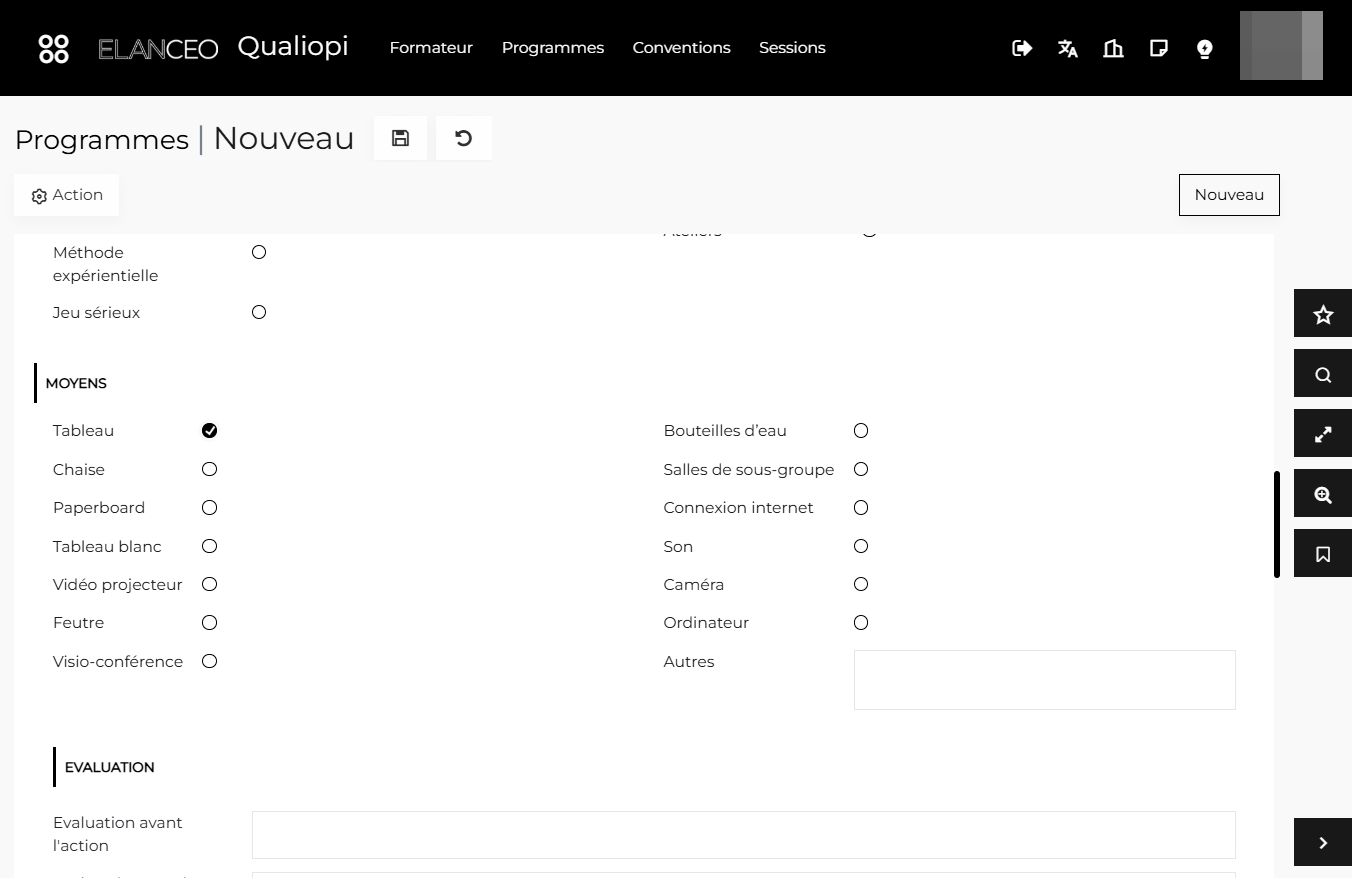Open the sticky note icon in header
This screenshot has height=878, width=1352.
(x=1159, y=48)
